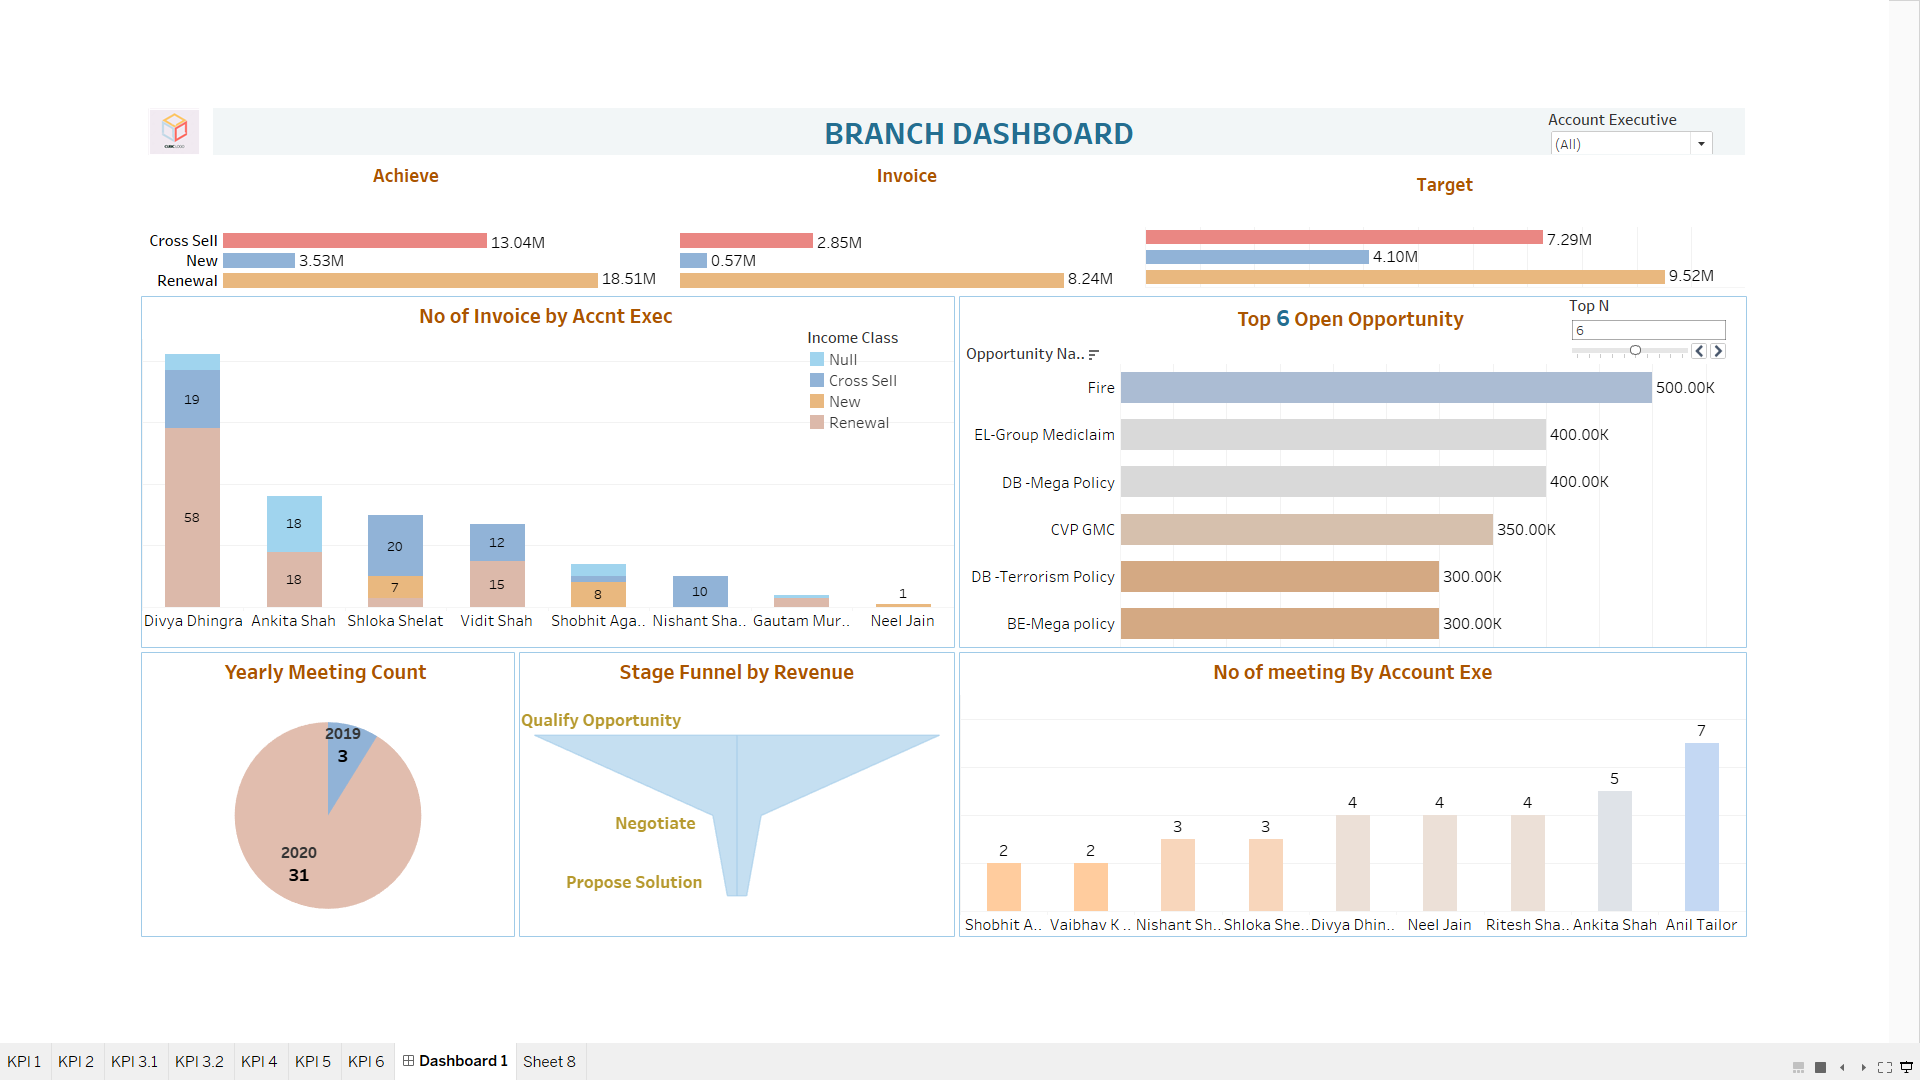Click the (All) filter combo box
This screenshot has height=1080, width=1920.
coord(1620,144)
